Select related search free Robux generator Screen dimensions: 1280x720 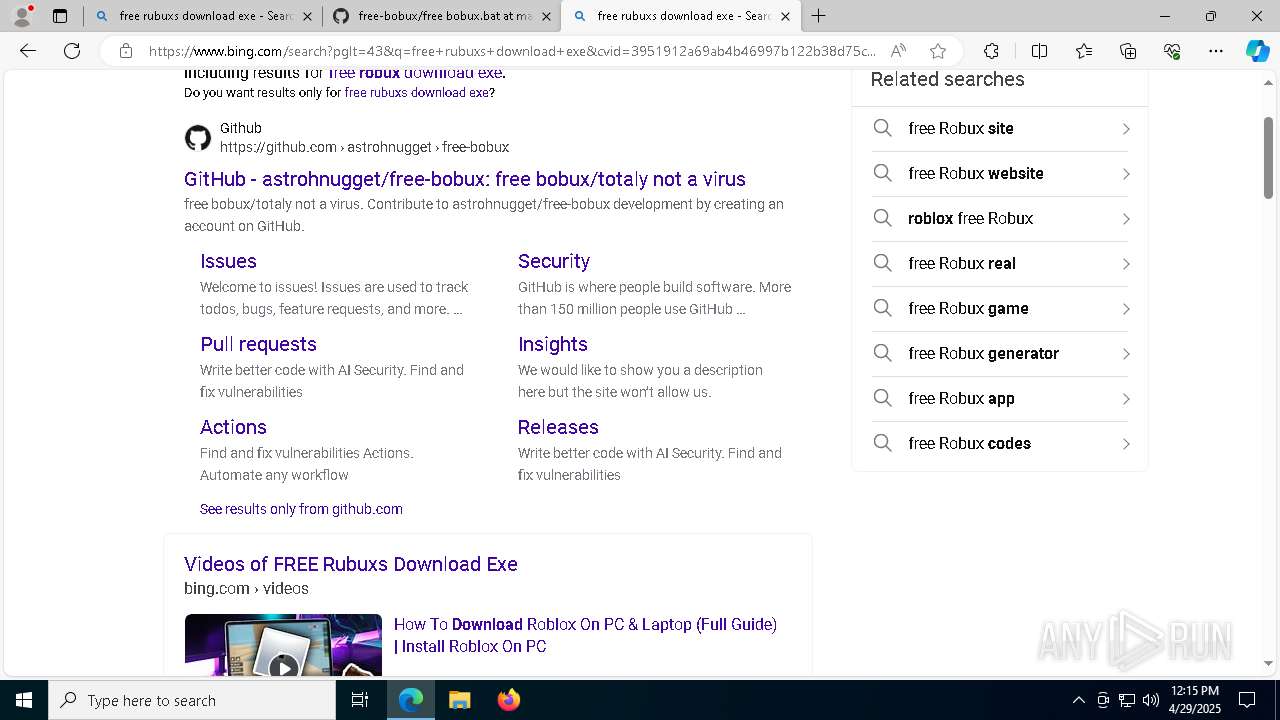1000,354
